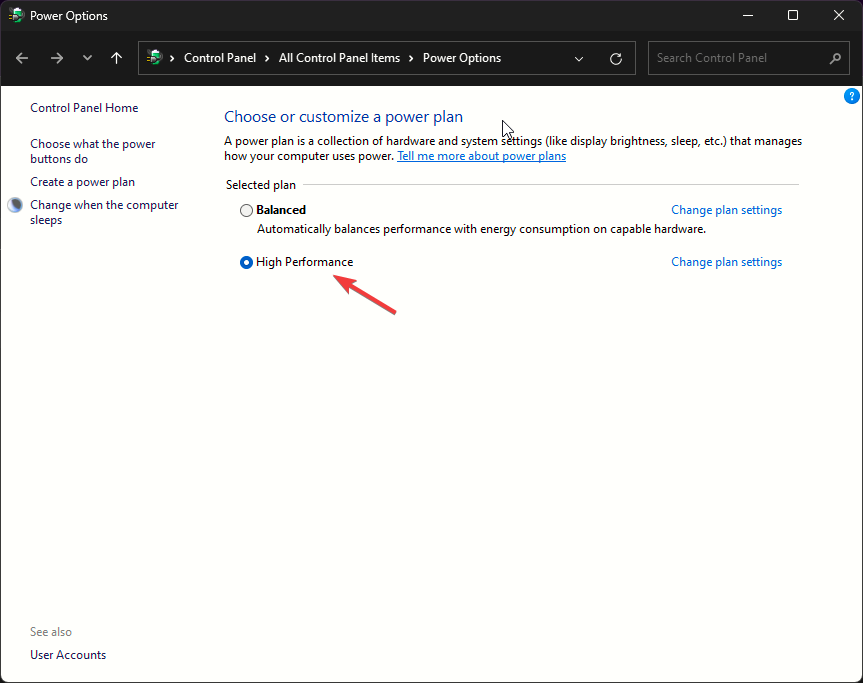Viewport: 863px width, 683px height.
Task: Expand chevron after Control Panel breadcrumb
Action: [x=268, y=58]
